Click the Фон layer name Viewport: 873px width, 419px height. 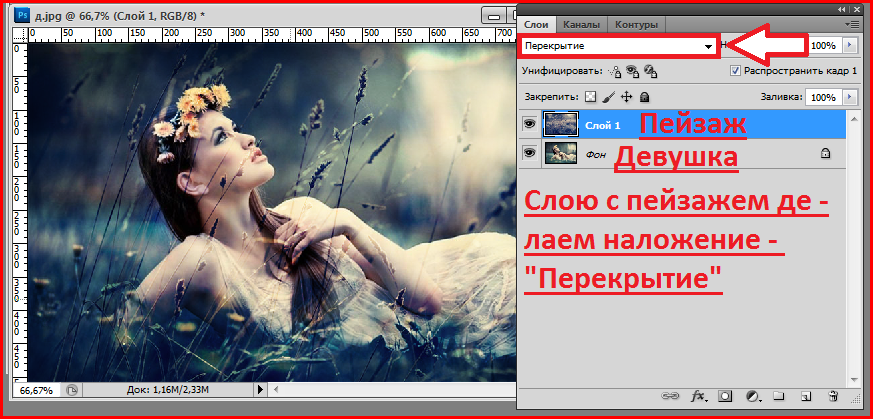pos(595,154)
